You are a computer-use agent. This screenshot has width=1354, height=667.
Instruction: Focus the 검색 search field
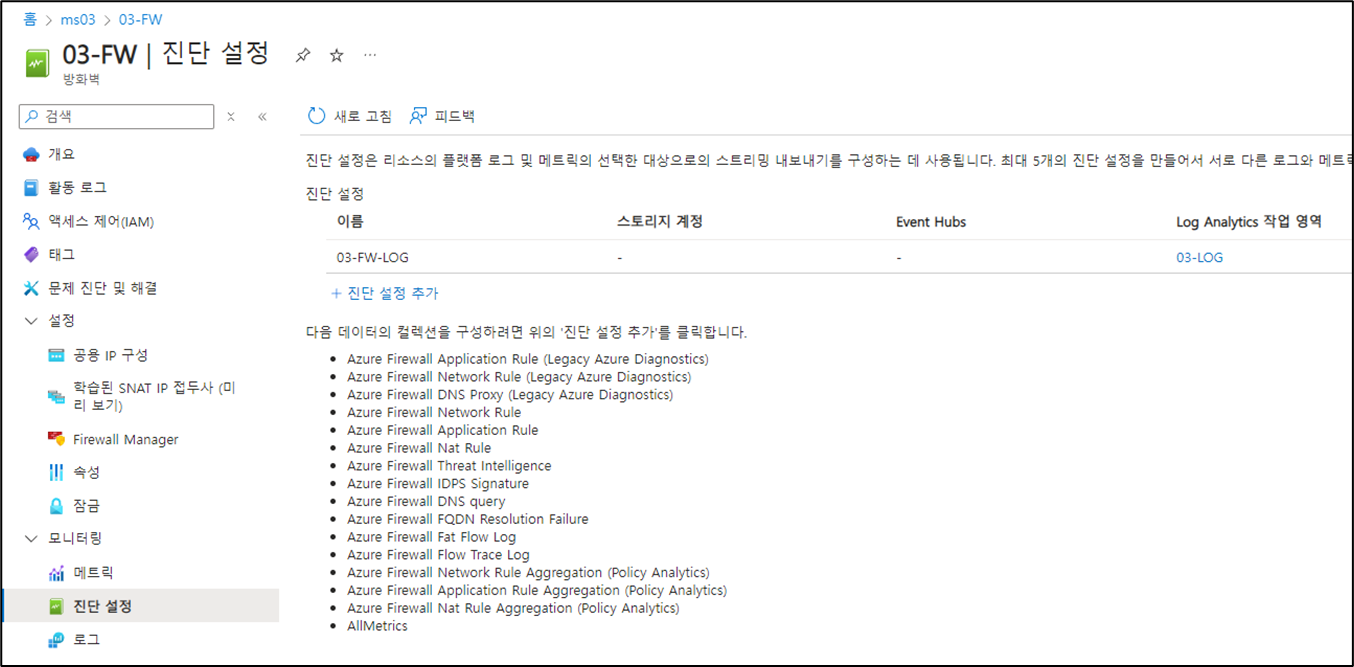point(117,117)
